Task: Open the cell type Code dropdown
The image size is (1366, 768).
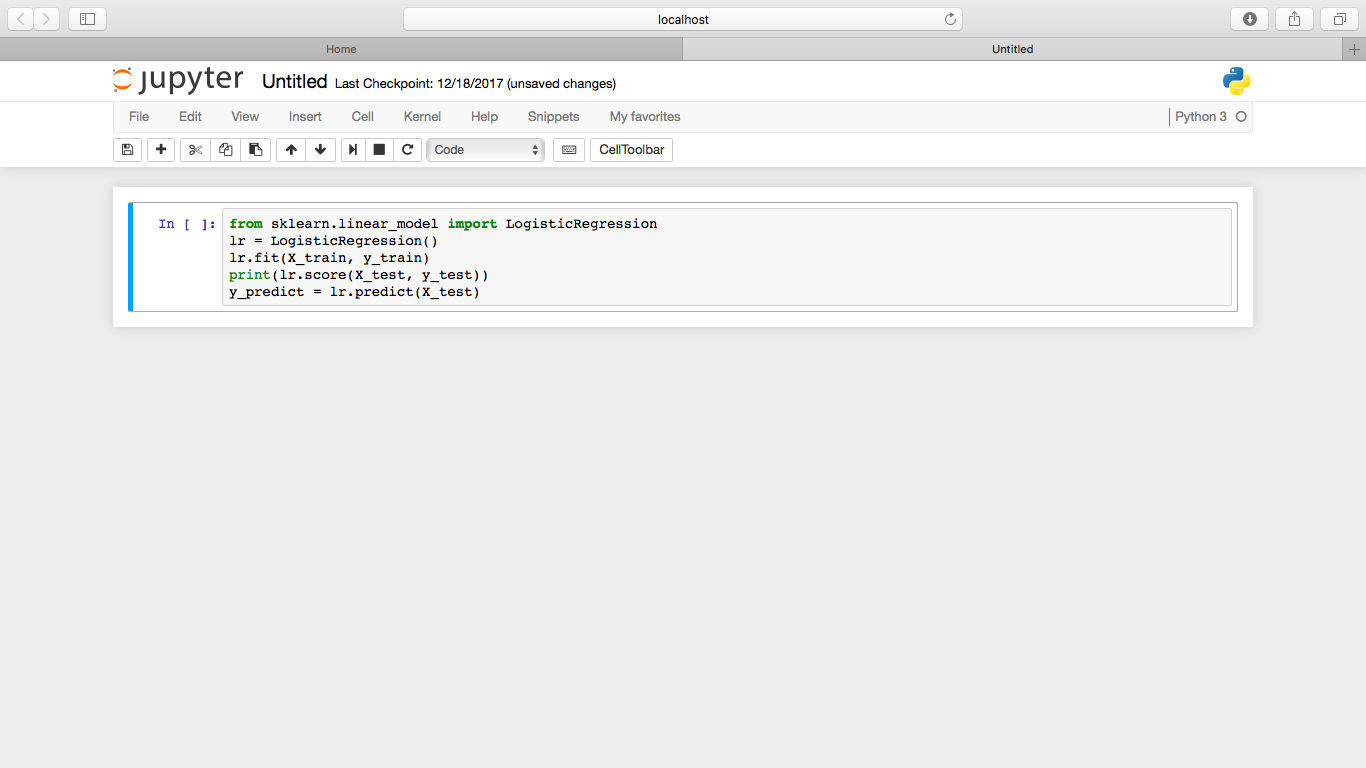Action: tap(486, 150)
